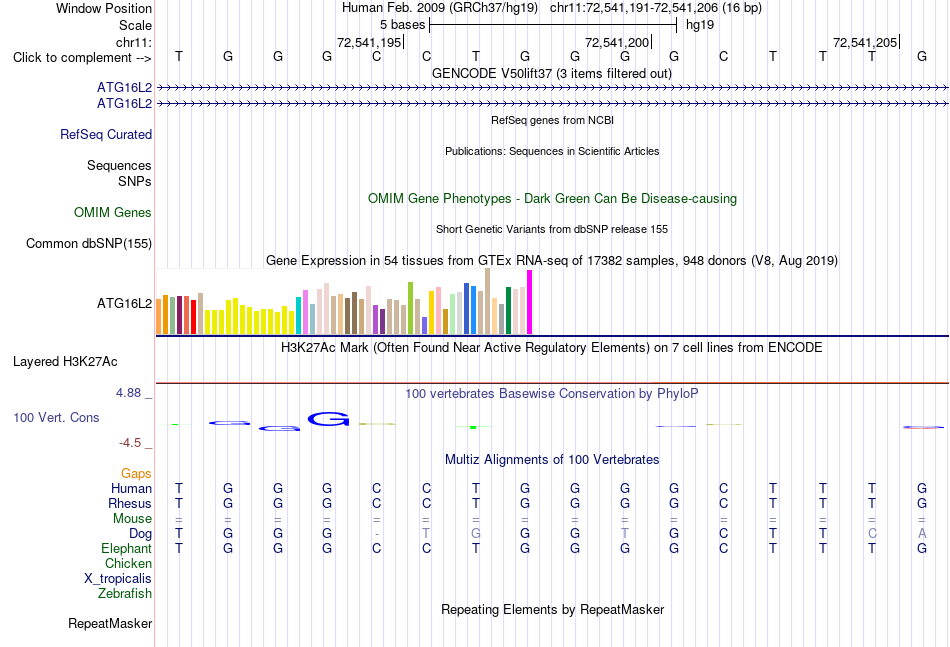Click the dark green bar in GTEx chart

tap(508, 311)
